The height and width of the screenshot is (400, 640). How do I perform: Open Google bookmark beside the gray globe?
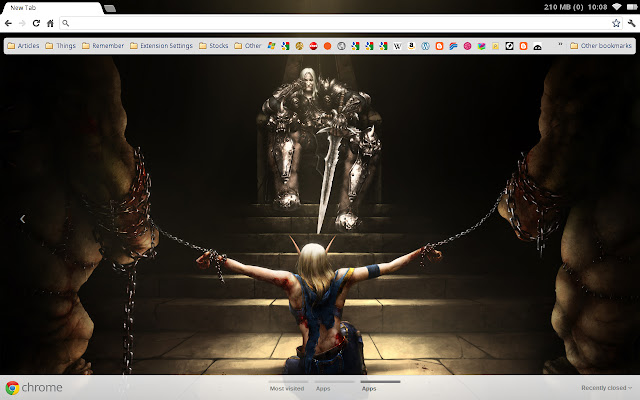click(x=355, y=46)
